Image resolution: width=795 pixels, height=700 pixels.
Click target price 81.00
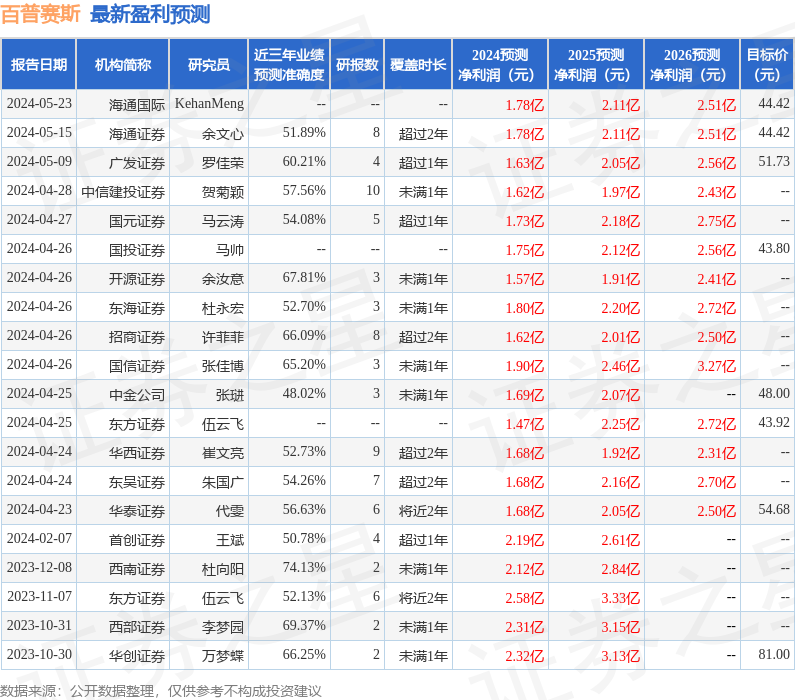pyautogui.click(x=774, y=654)
